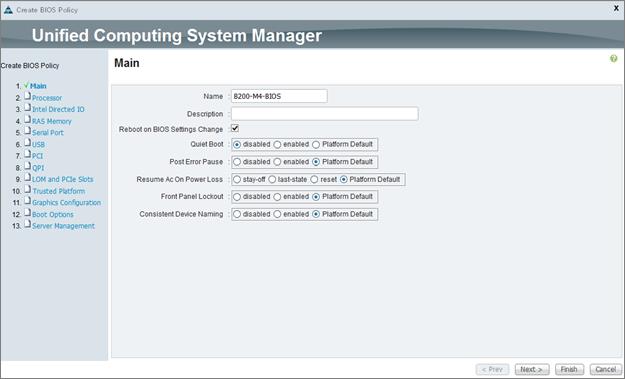Click the page icon next to PCI
This screenshot has width=625, height=379.
[27, 154]
